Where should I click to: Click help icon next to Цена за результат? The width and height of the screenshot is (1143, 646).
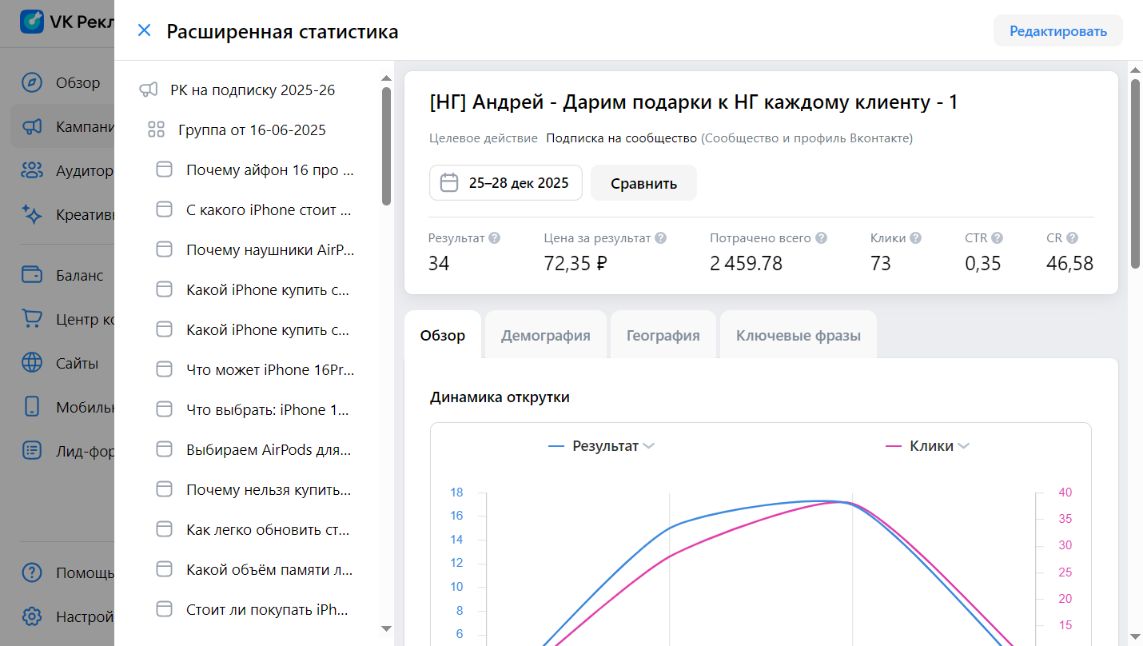pyautogui.click(x=660, y=238)
